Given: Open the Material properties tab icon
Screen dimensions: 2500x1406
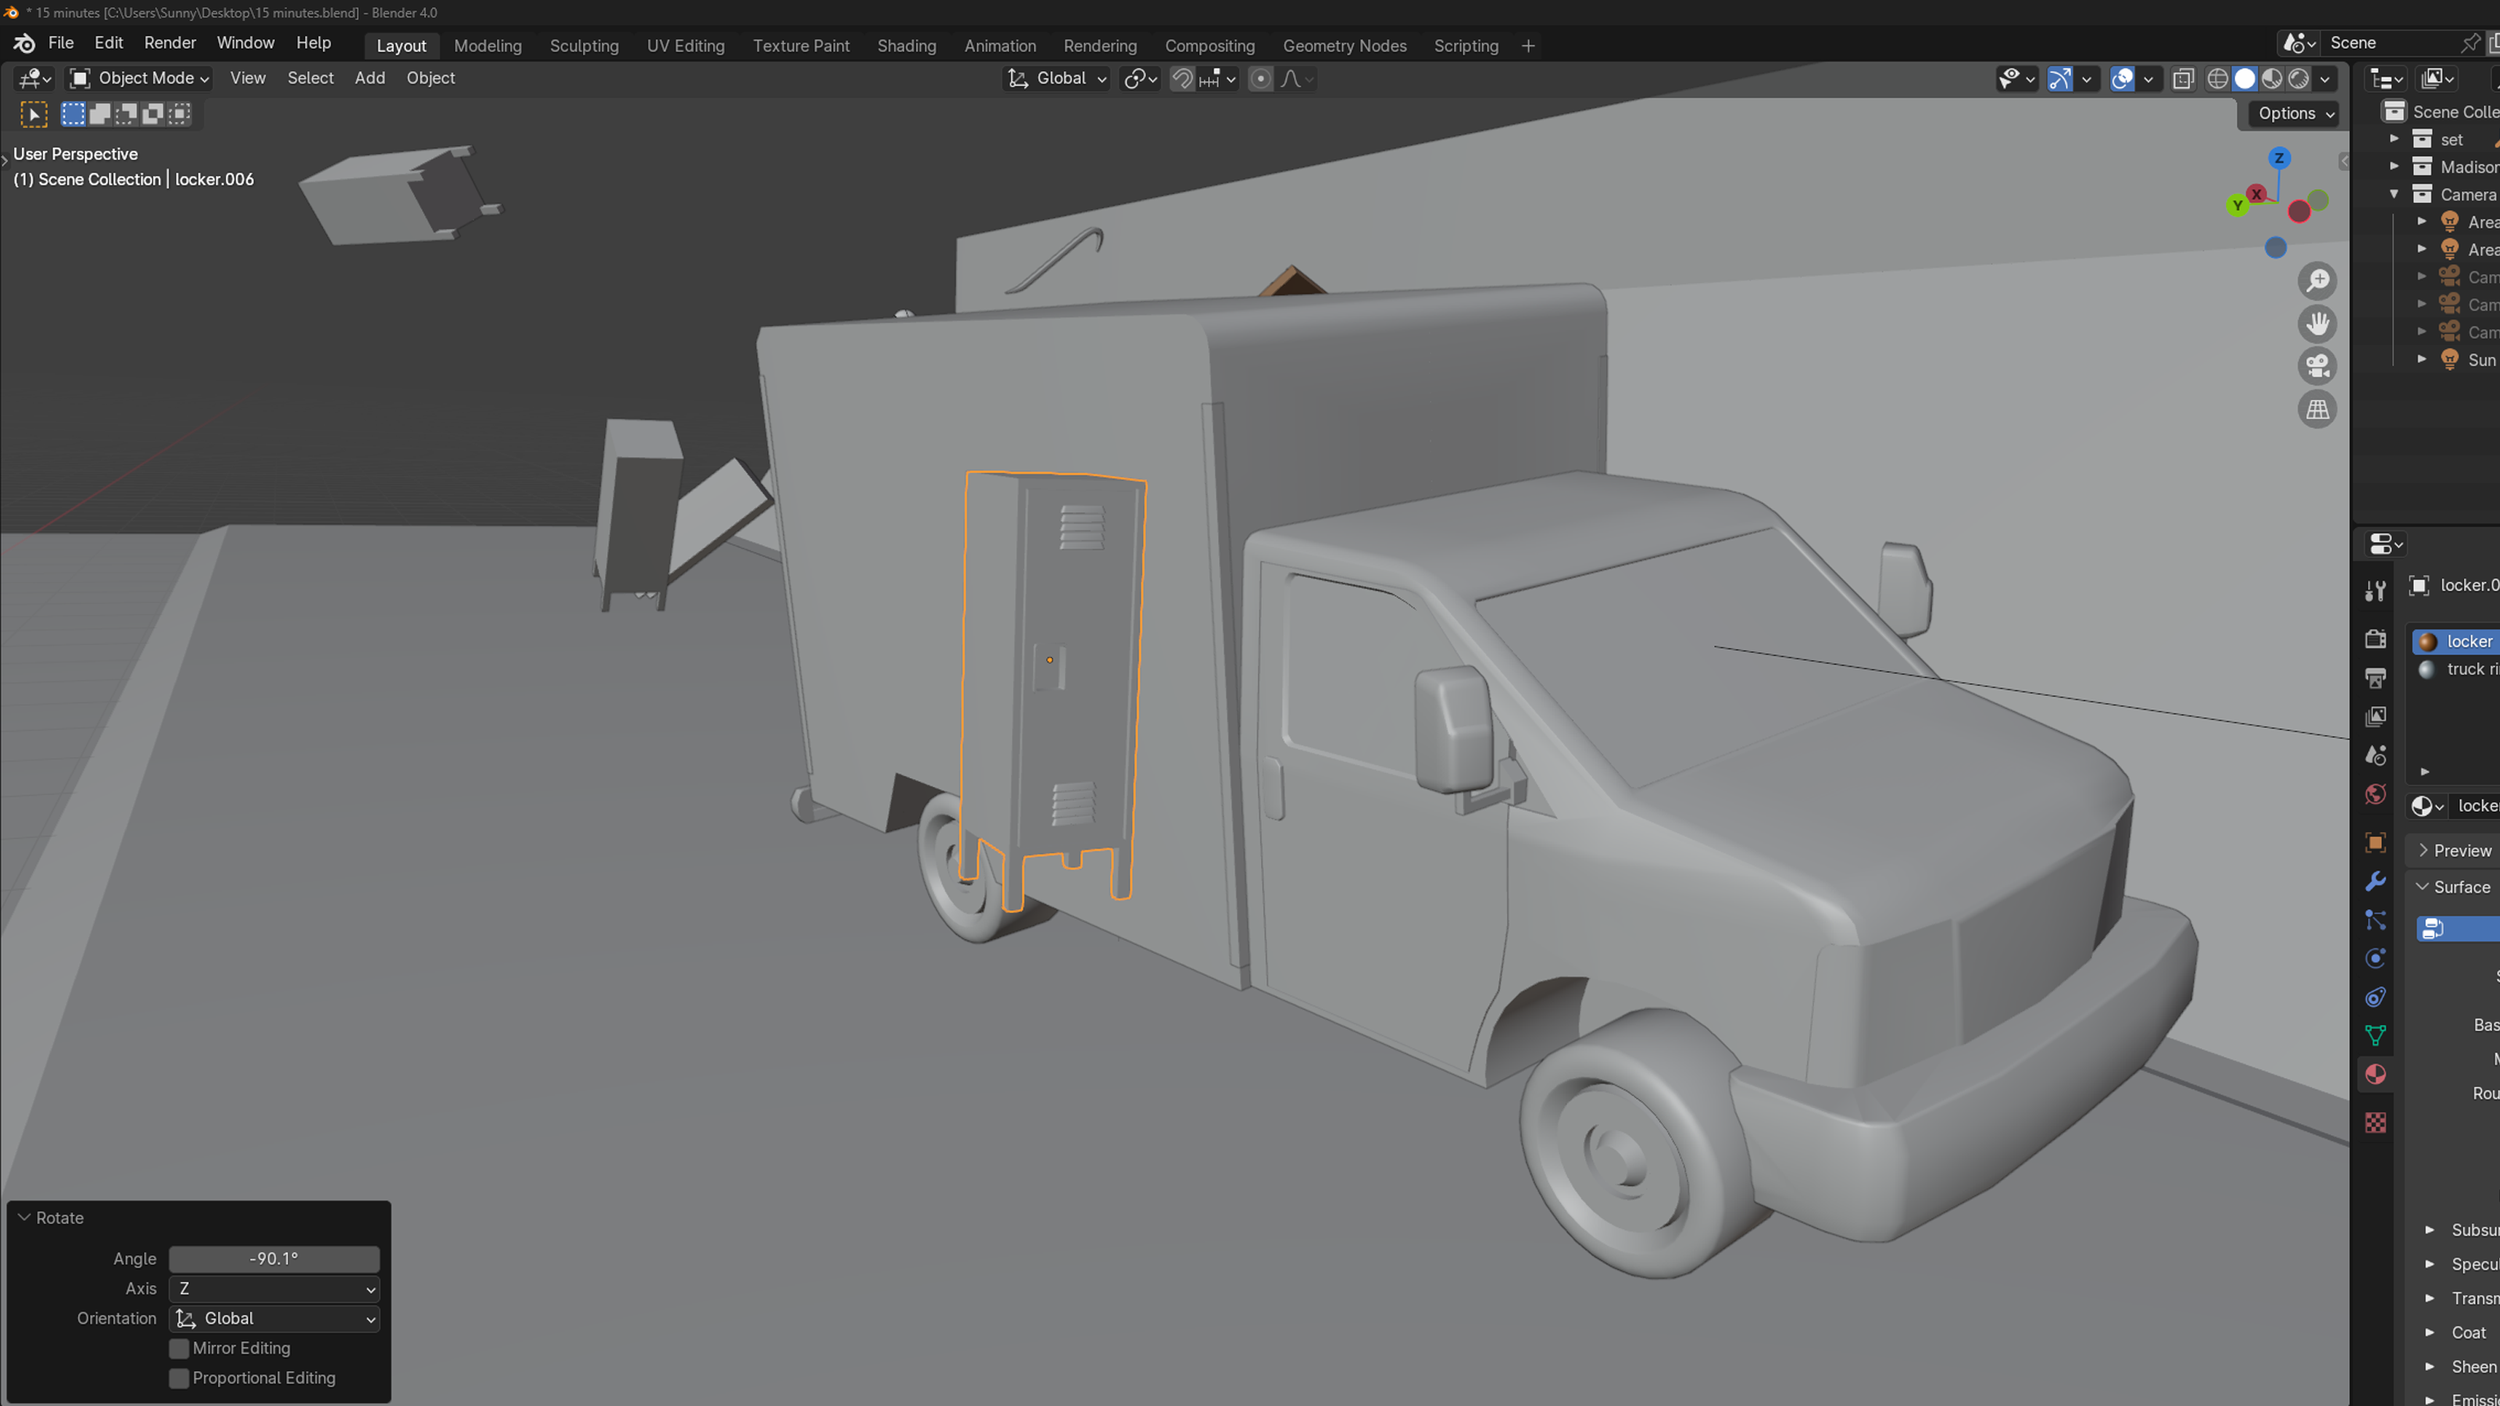Looking at the screenshot, I should [2375, 1075].
